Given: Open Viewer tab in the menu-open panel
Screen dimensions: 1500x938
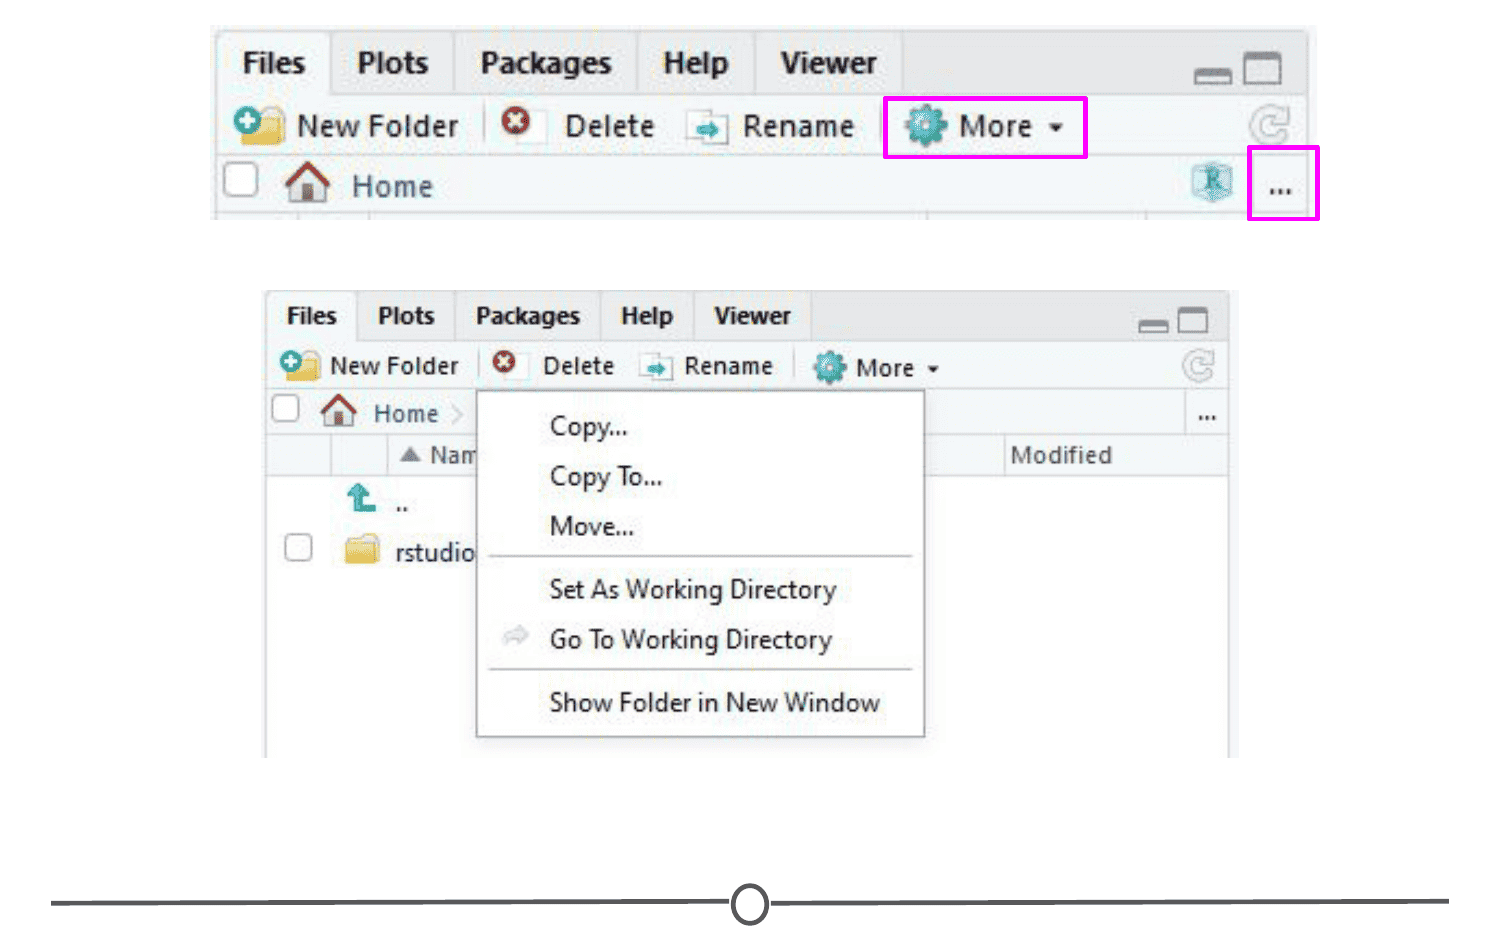Looking at the screenshot, I should (x=752, y=316).
